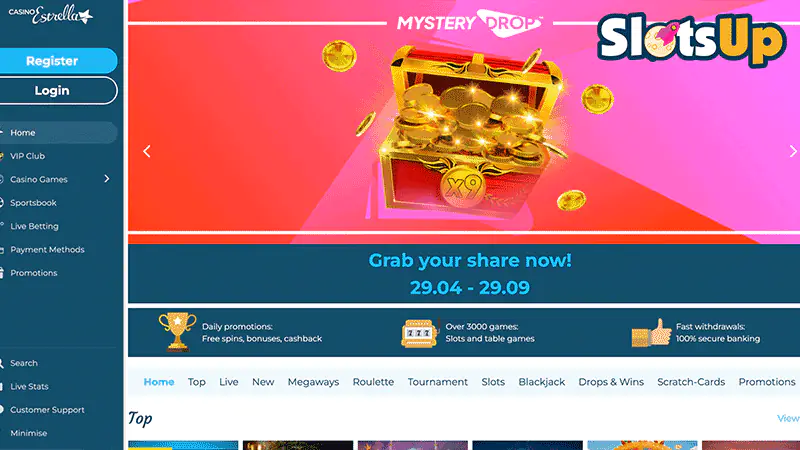
Task: Collapse the sidebar with Minimise
Action: (29, 433)
